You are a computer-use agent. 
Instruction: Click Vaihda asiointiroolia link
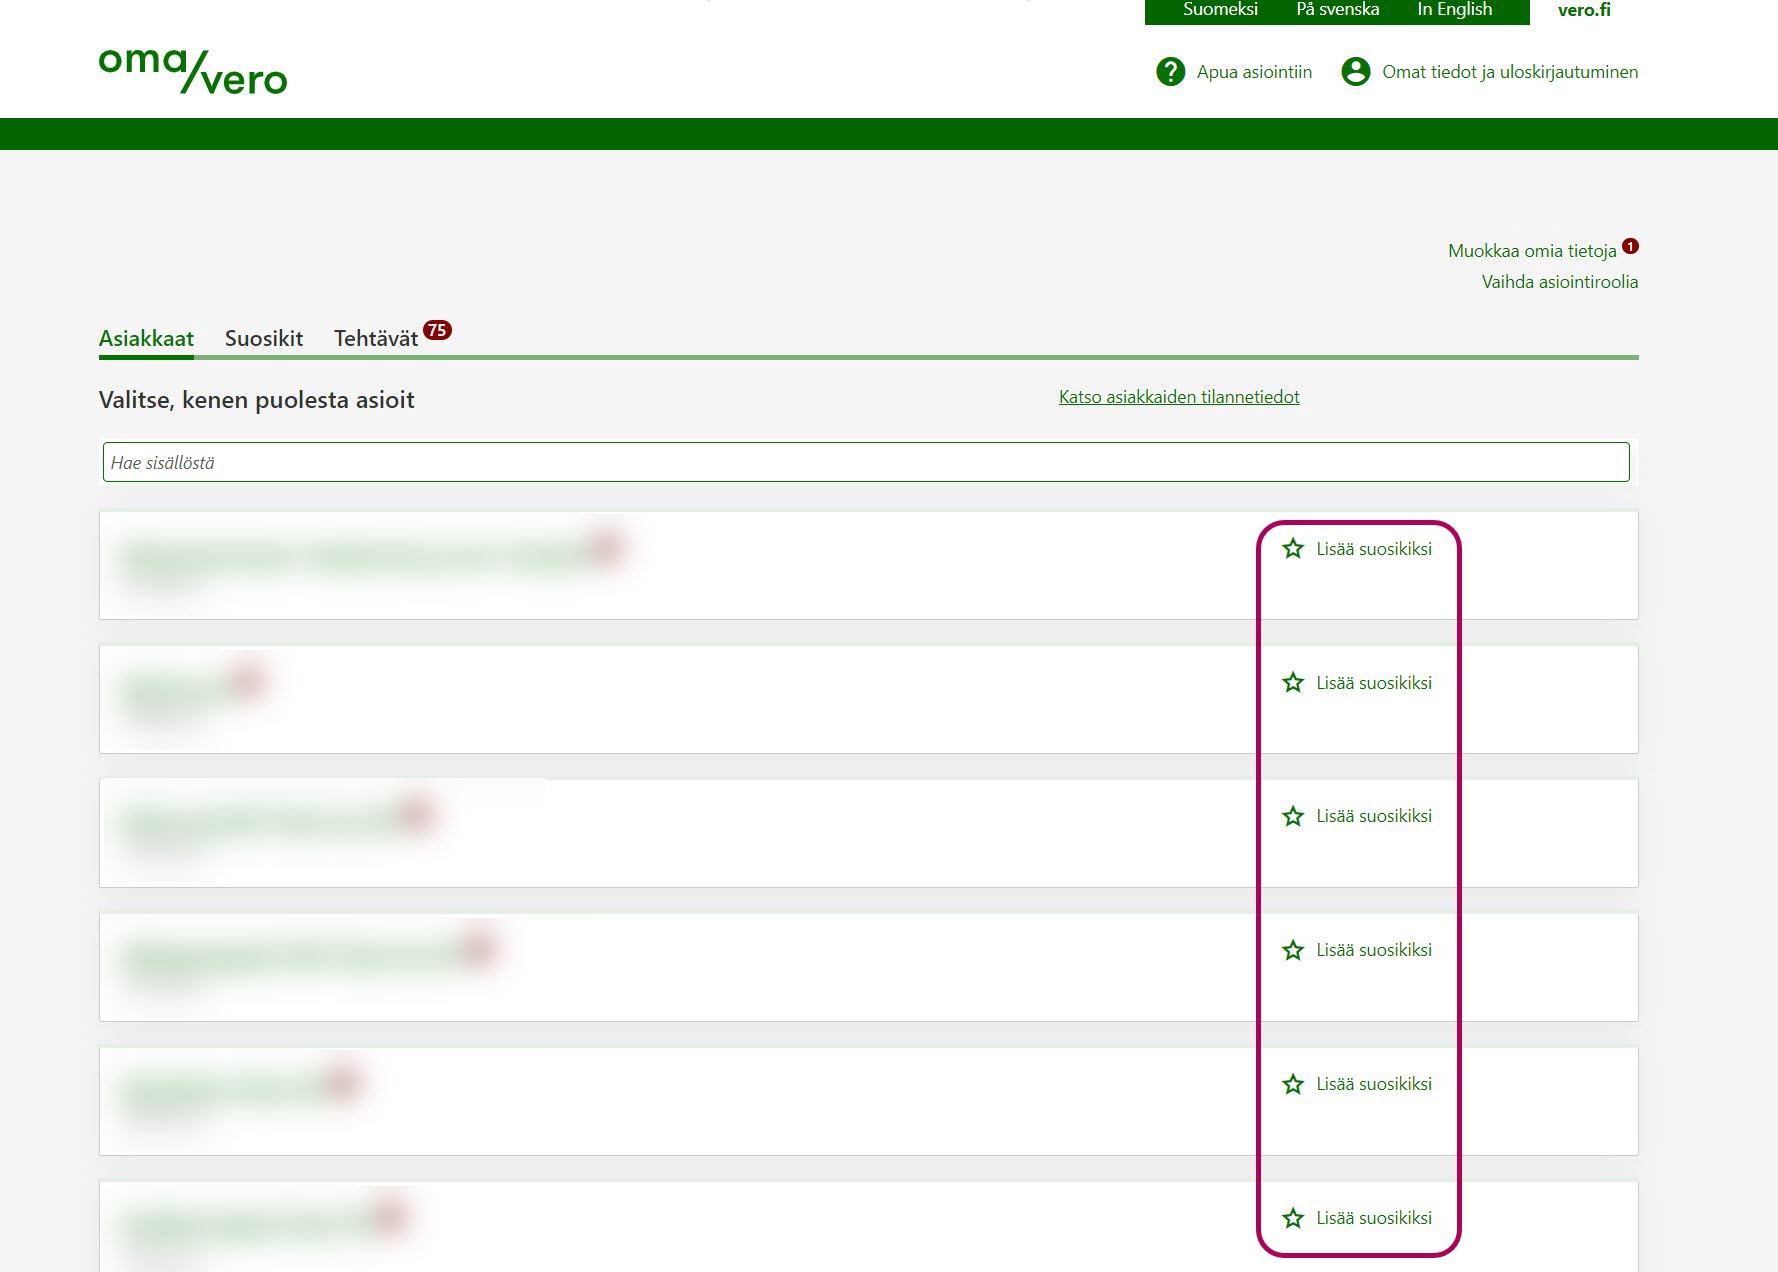1559,282
